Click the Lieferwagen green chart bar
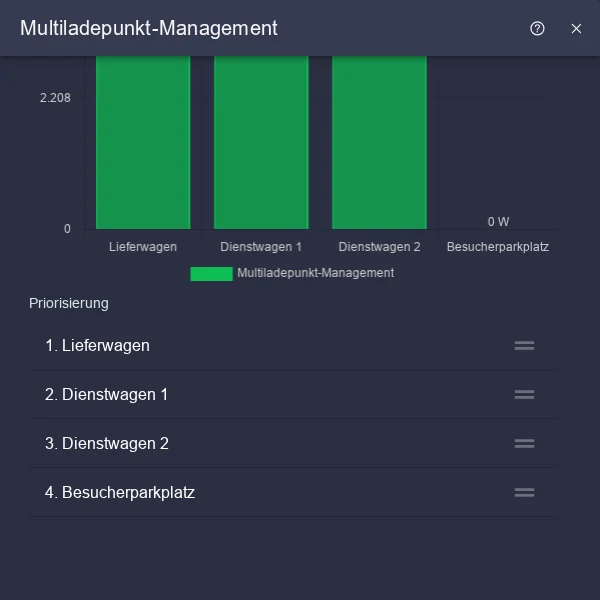This screenshot has width=600, height=600. [143, 142]
